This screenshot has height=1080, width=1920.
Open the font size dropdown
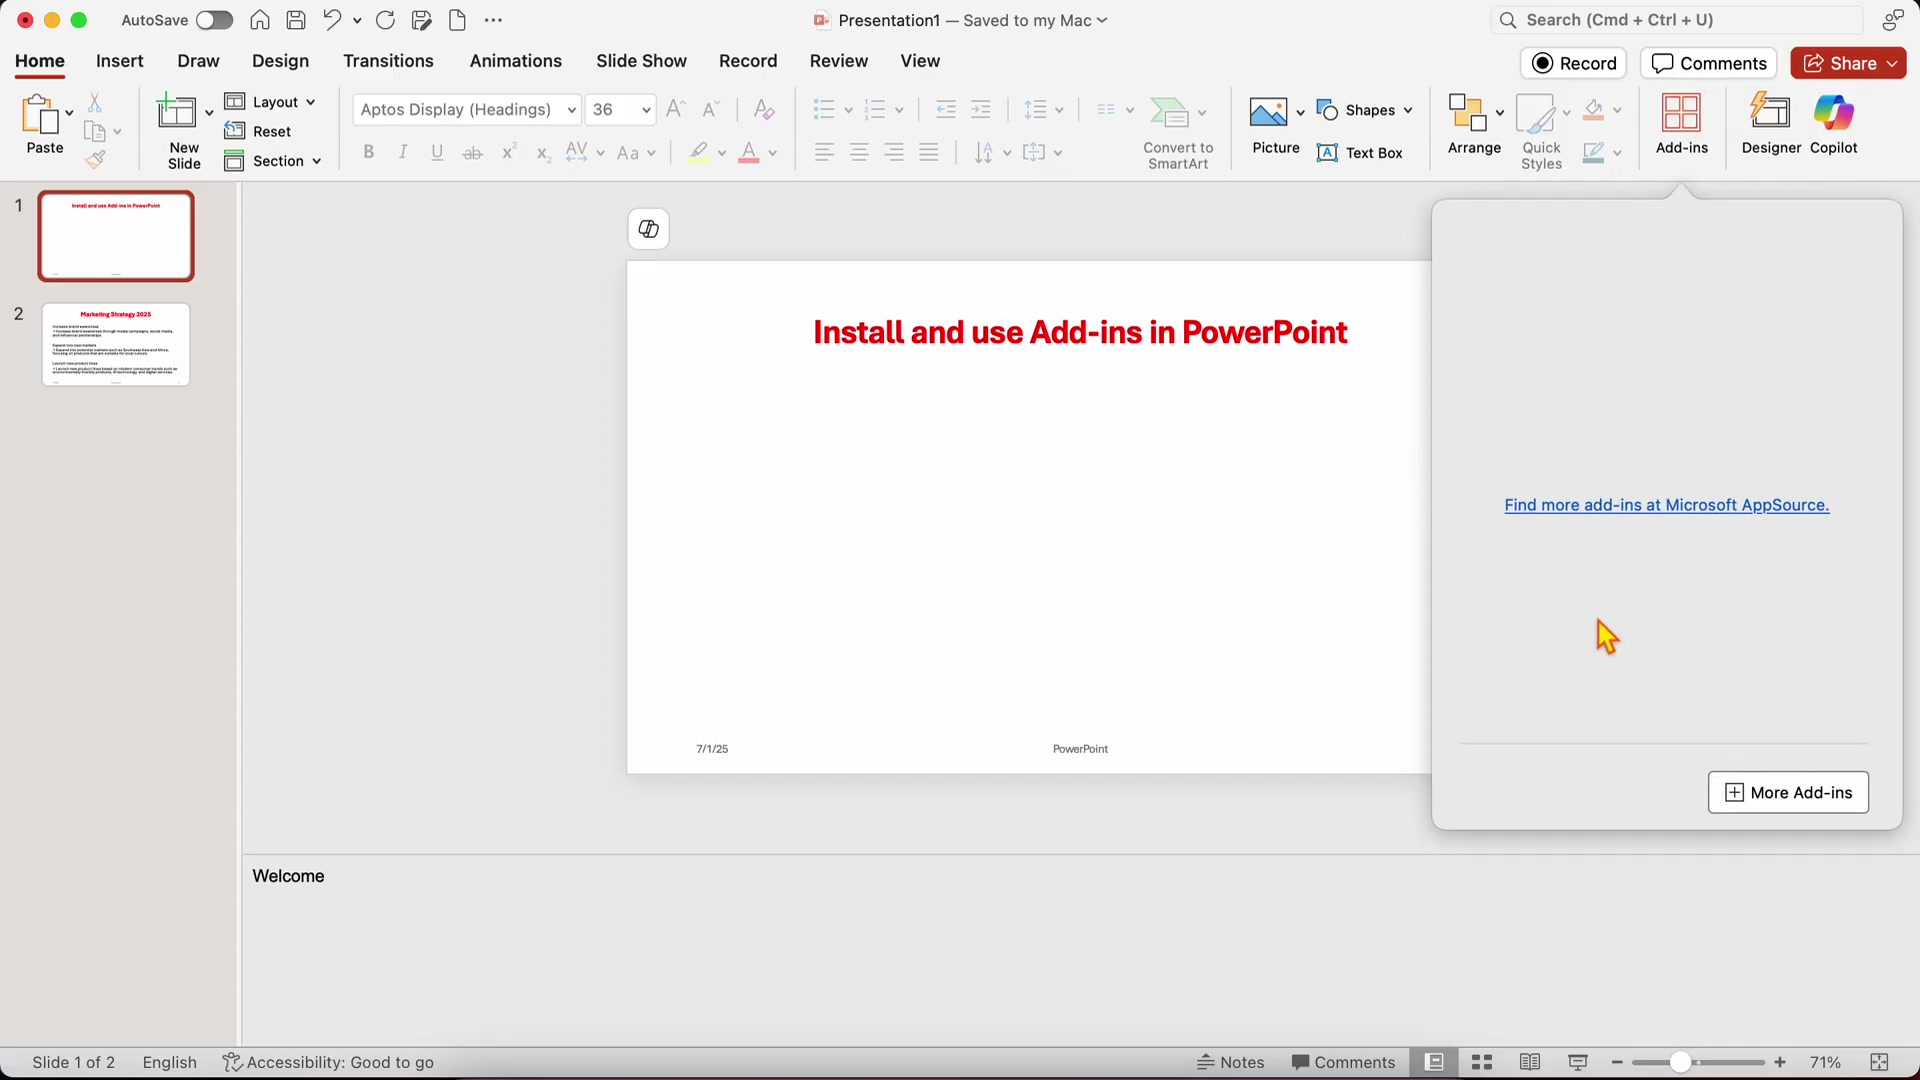point(646,109)
